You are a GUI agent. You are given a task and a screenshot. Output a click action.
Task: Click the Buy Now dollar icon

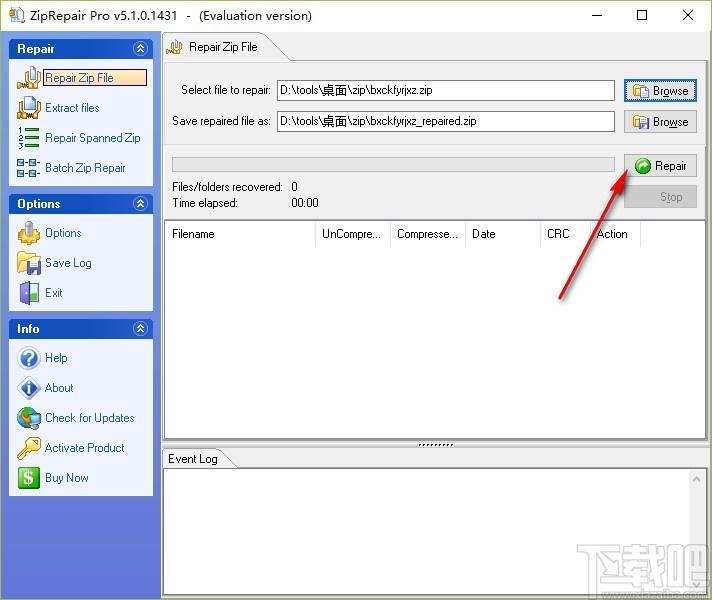coord(29,478)
